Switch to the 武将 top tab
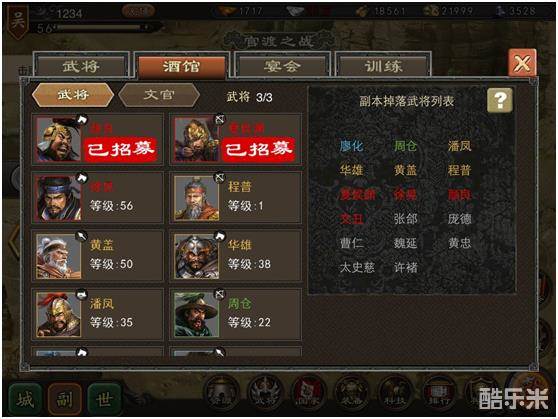Screen dimensions: 558x419 pos(81,66)
